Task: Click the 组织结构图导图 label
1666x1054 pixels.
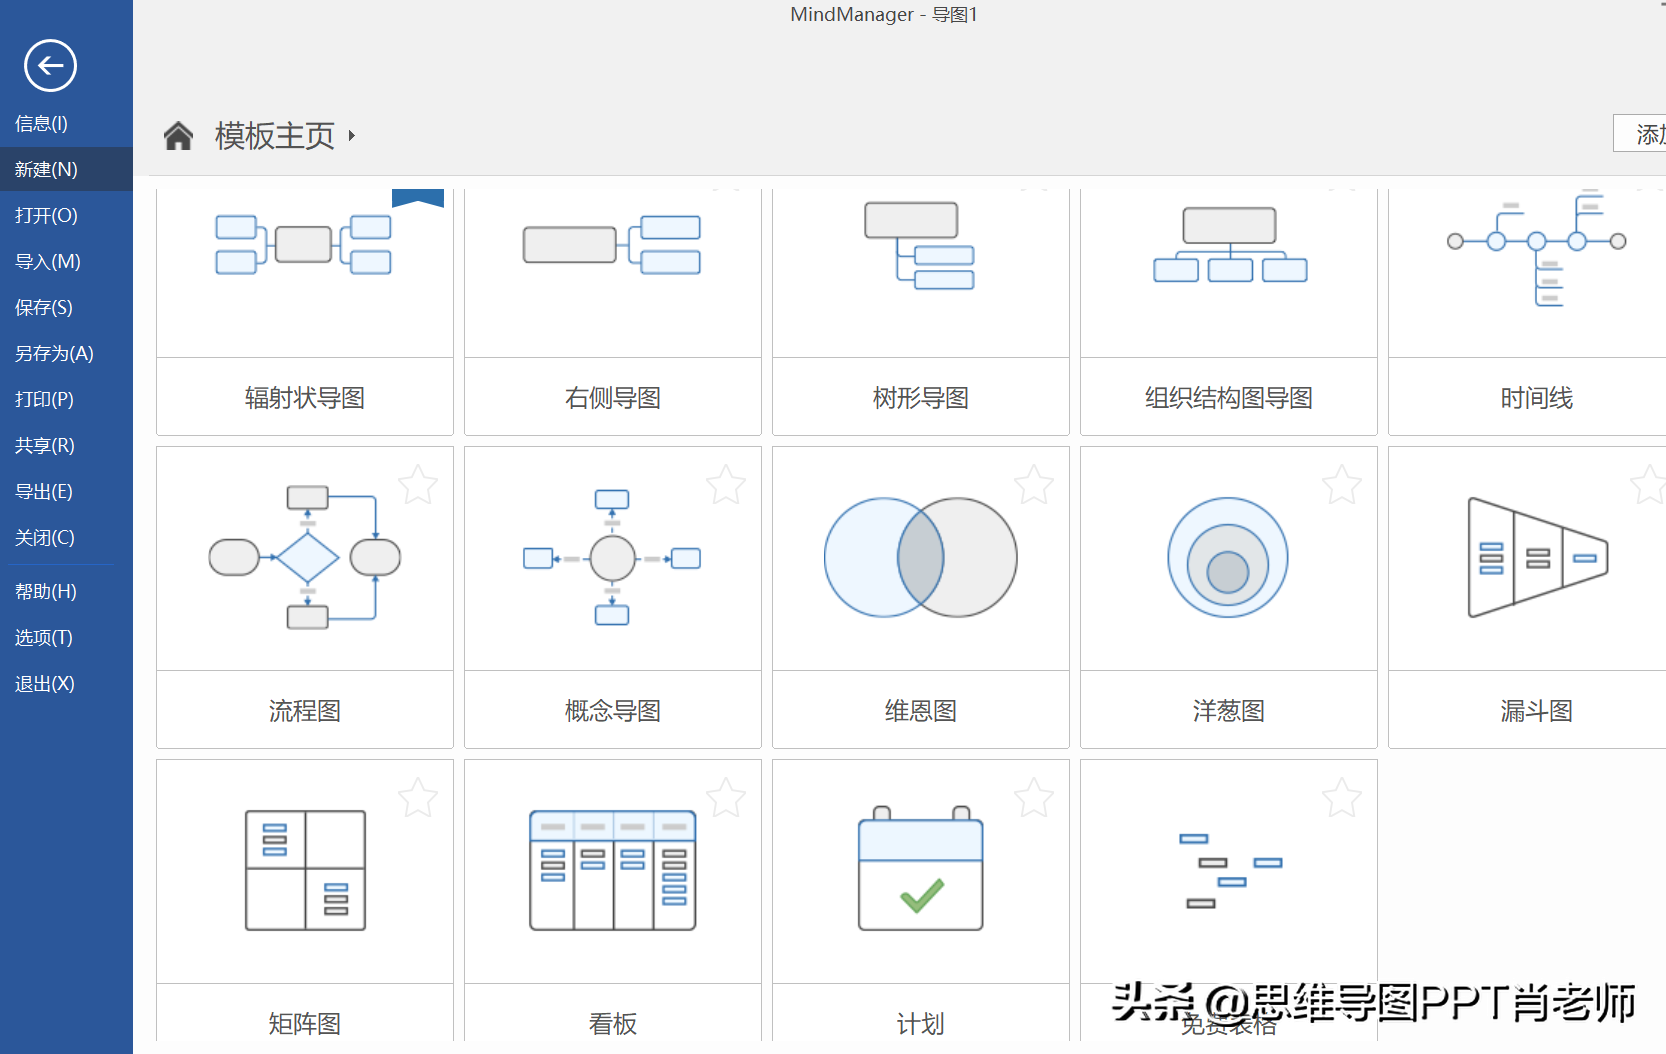Action: pos(1229,398)
